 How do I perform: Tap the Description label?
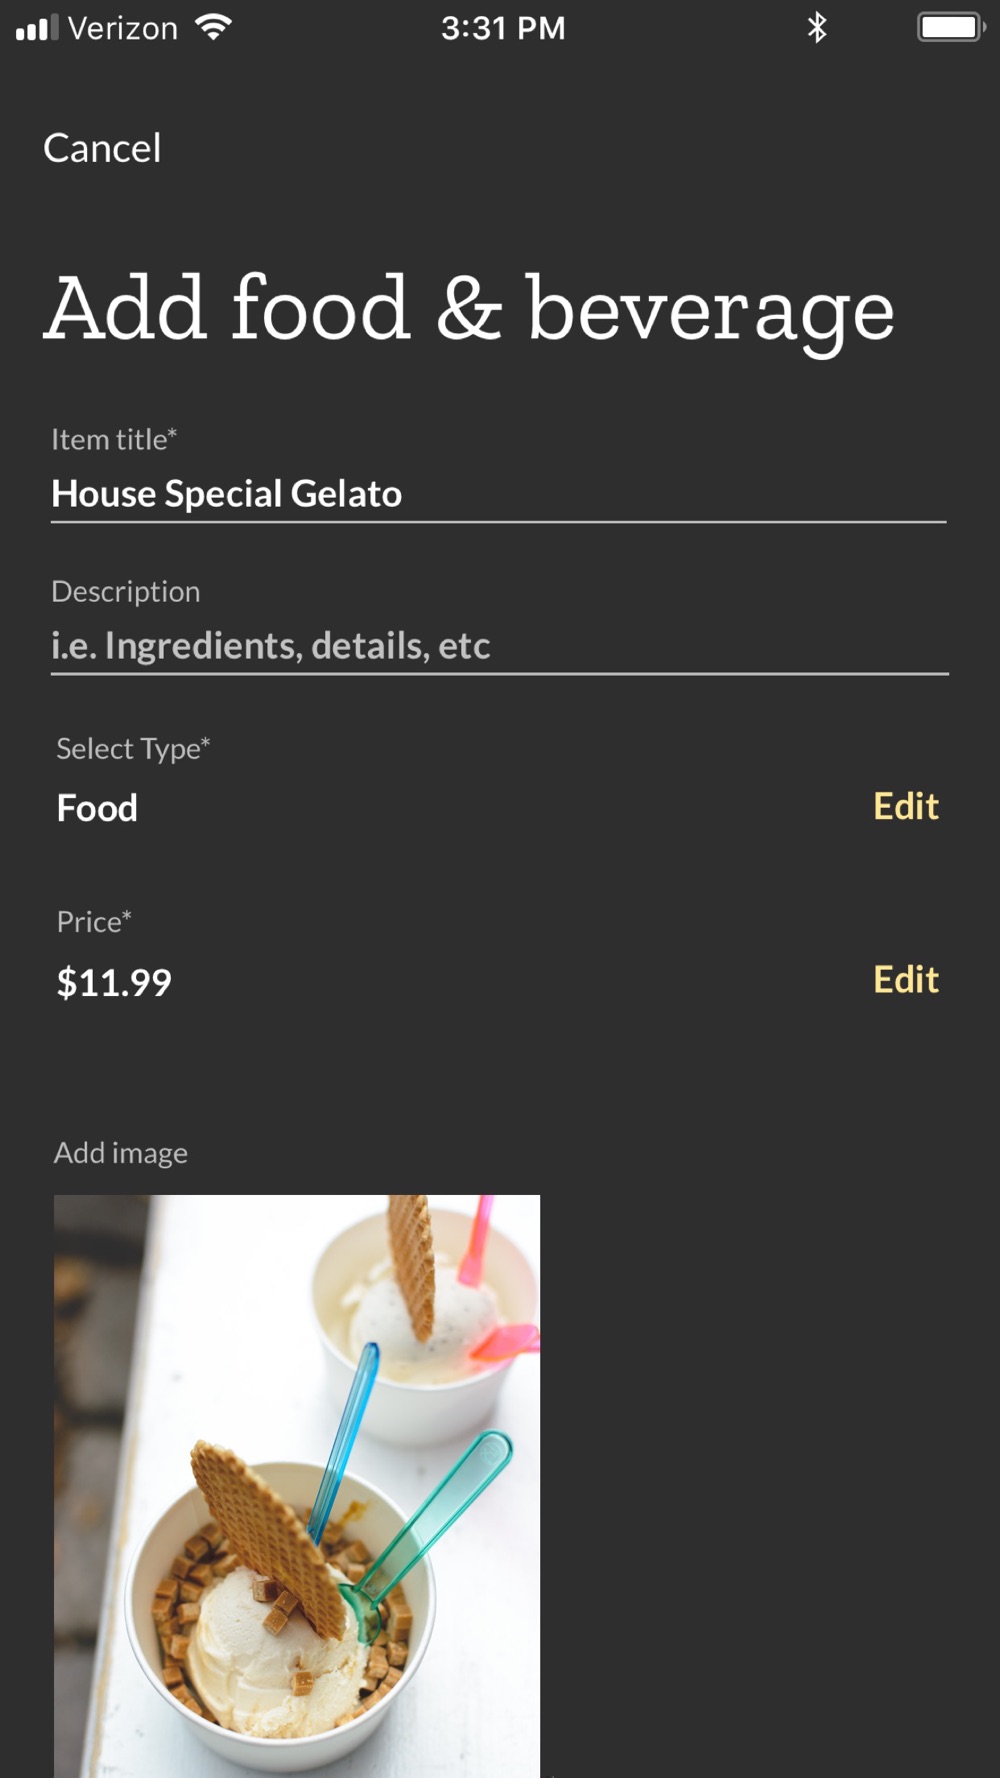126,591
